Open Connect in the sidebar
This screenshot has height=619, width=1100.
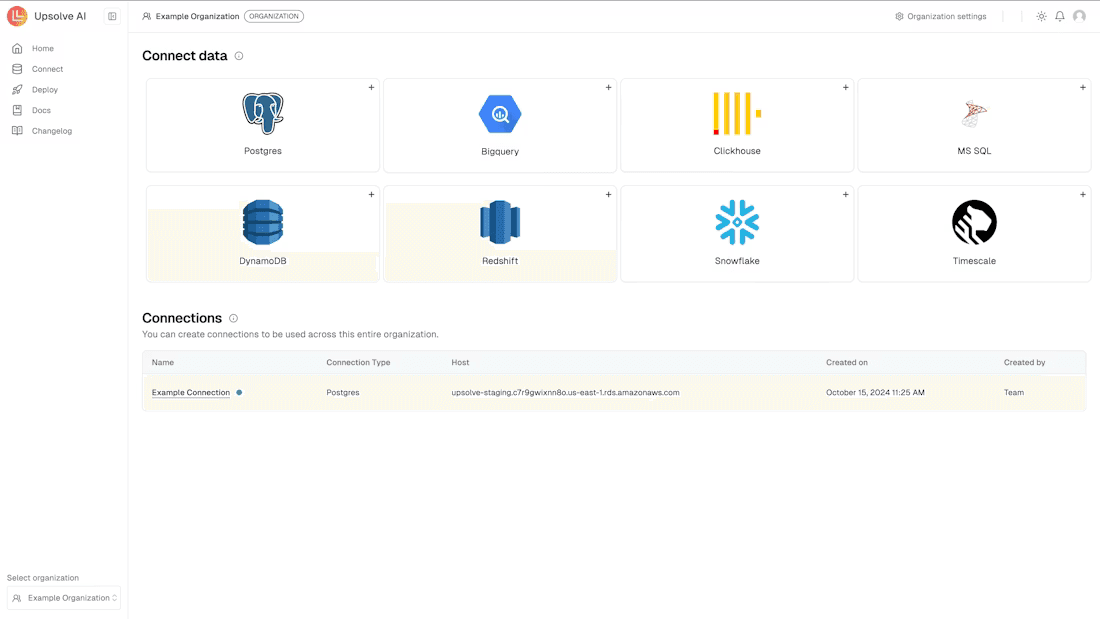(47, 69)
